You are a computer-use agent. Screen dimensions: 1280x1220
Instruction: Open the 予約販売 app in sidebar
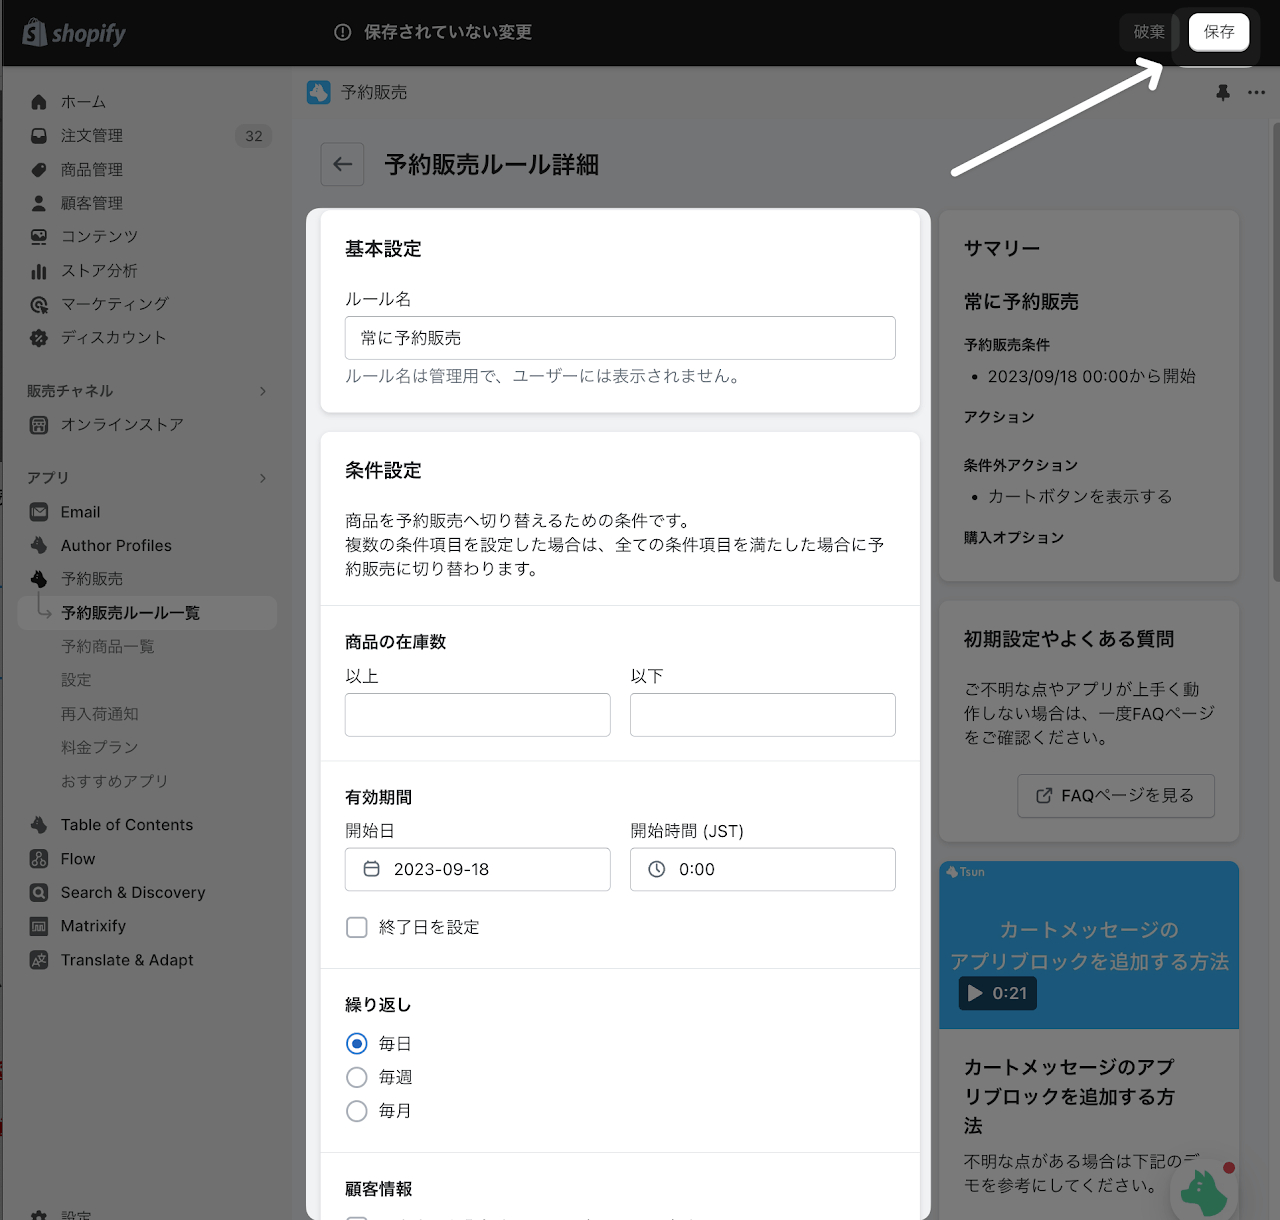92,579
